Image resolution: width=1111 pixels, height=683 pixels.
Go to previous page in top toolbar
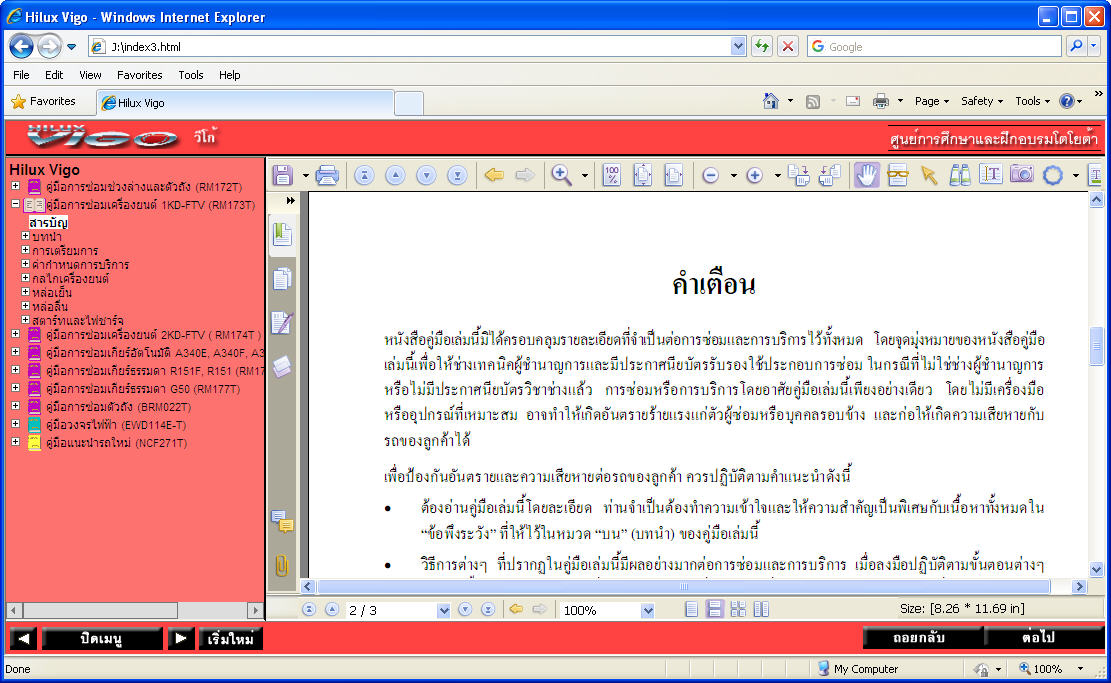pos(395,175)
